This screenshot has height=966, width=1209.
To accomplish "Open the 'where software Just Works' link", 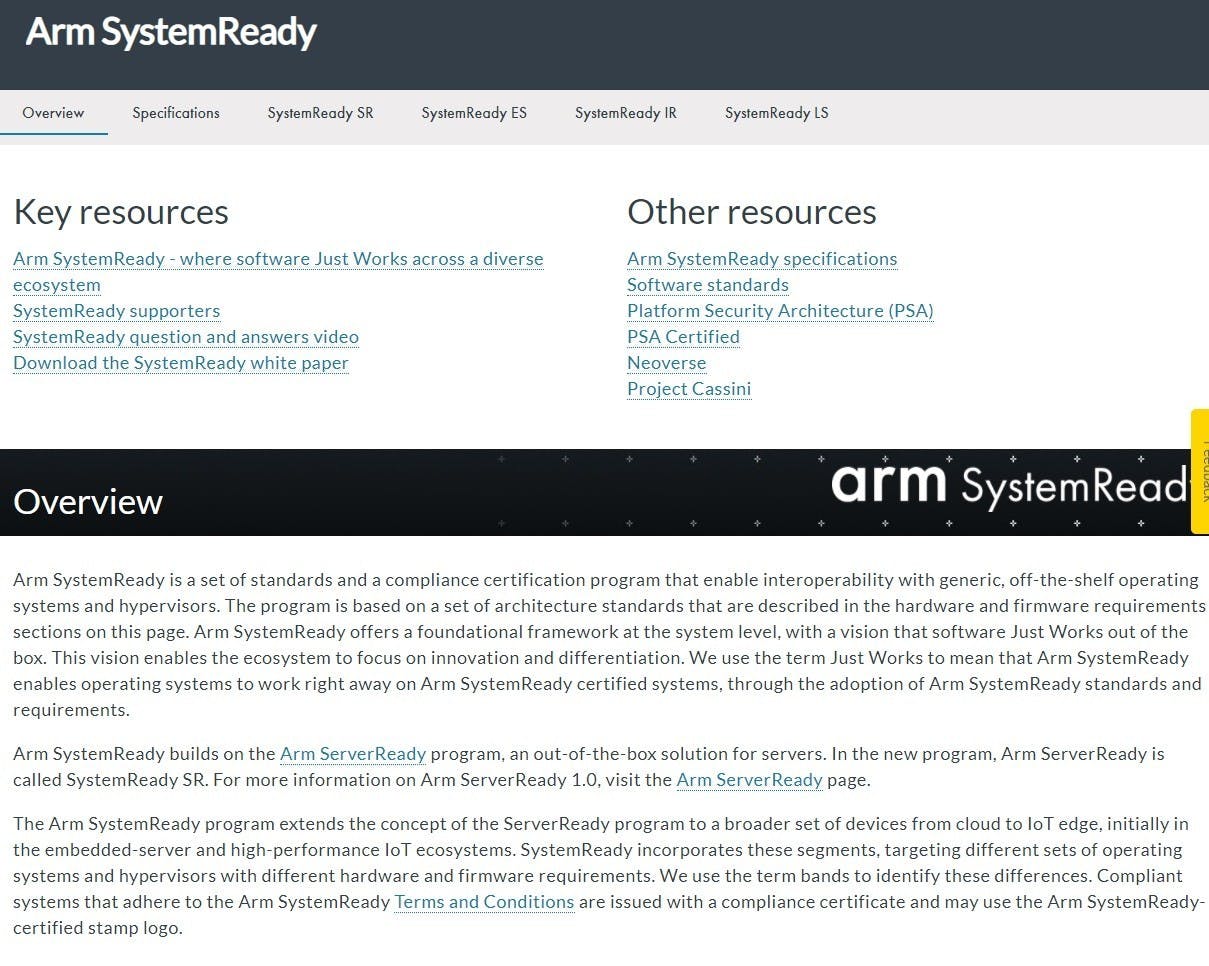I will point(278,272).
